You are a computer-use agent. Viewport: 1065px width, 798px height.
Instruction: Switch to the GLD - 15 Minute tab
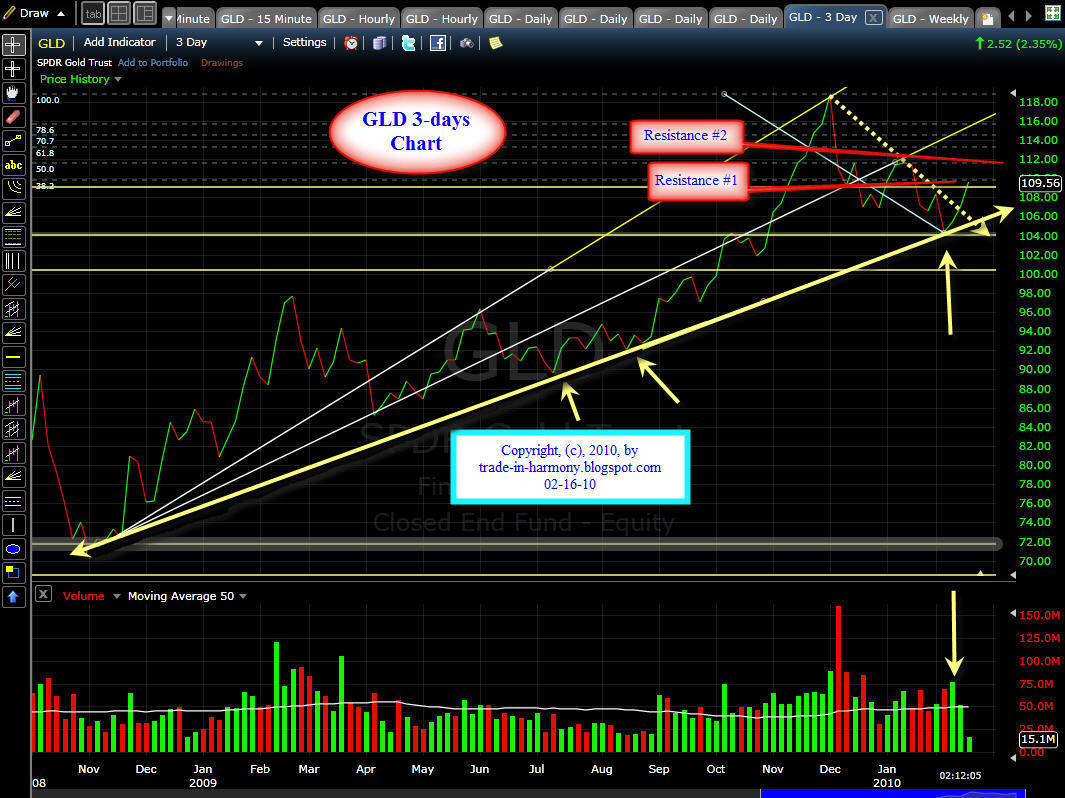(266, 18)
